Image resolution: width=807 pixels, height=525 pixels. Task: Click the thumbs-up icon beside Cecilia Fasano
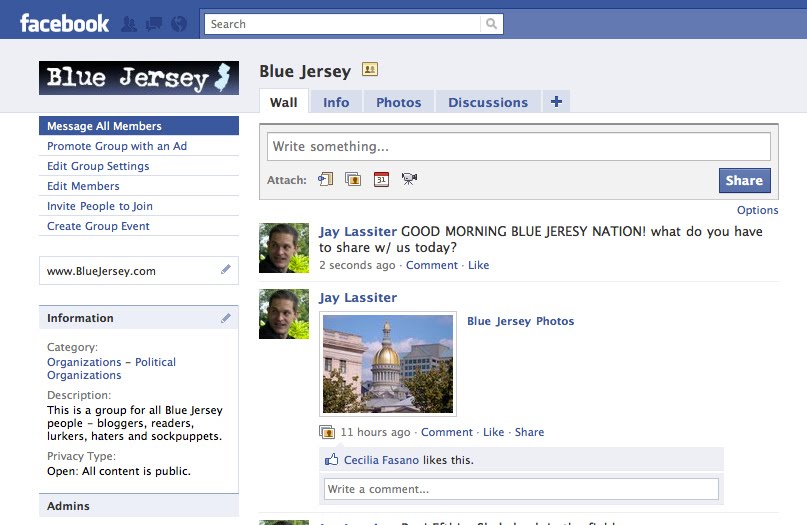coord(331,459)
